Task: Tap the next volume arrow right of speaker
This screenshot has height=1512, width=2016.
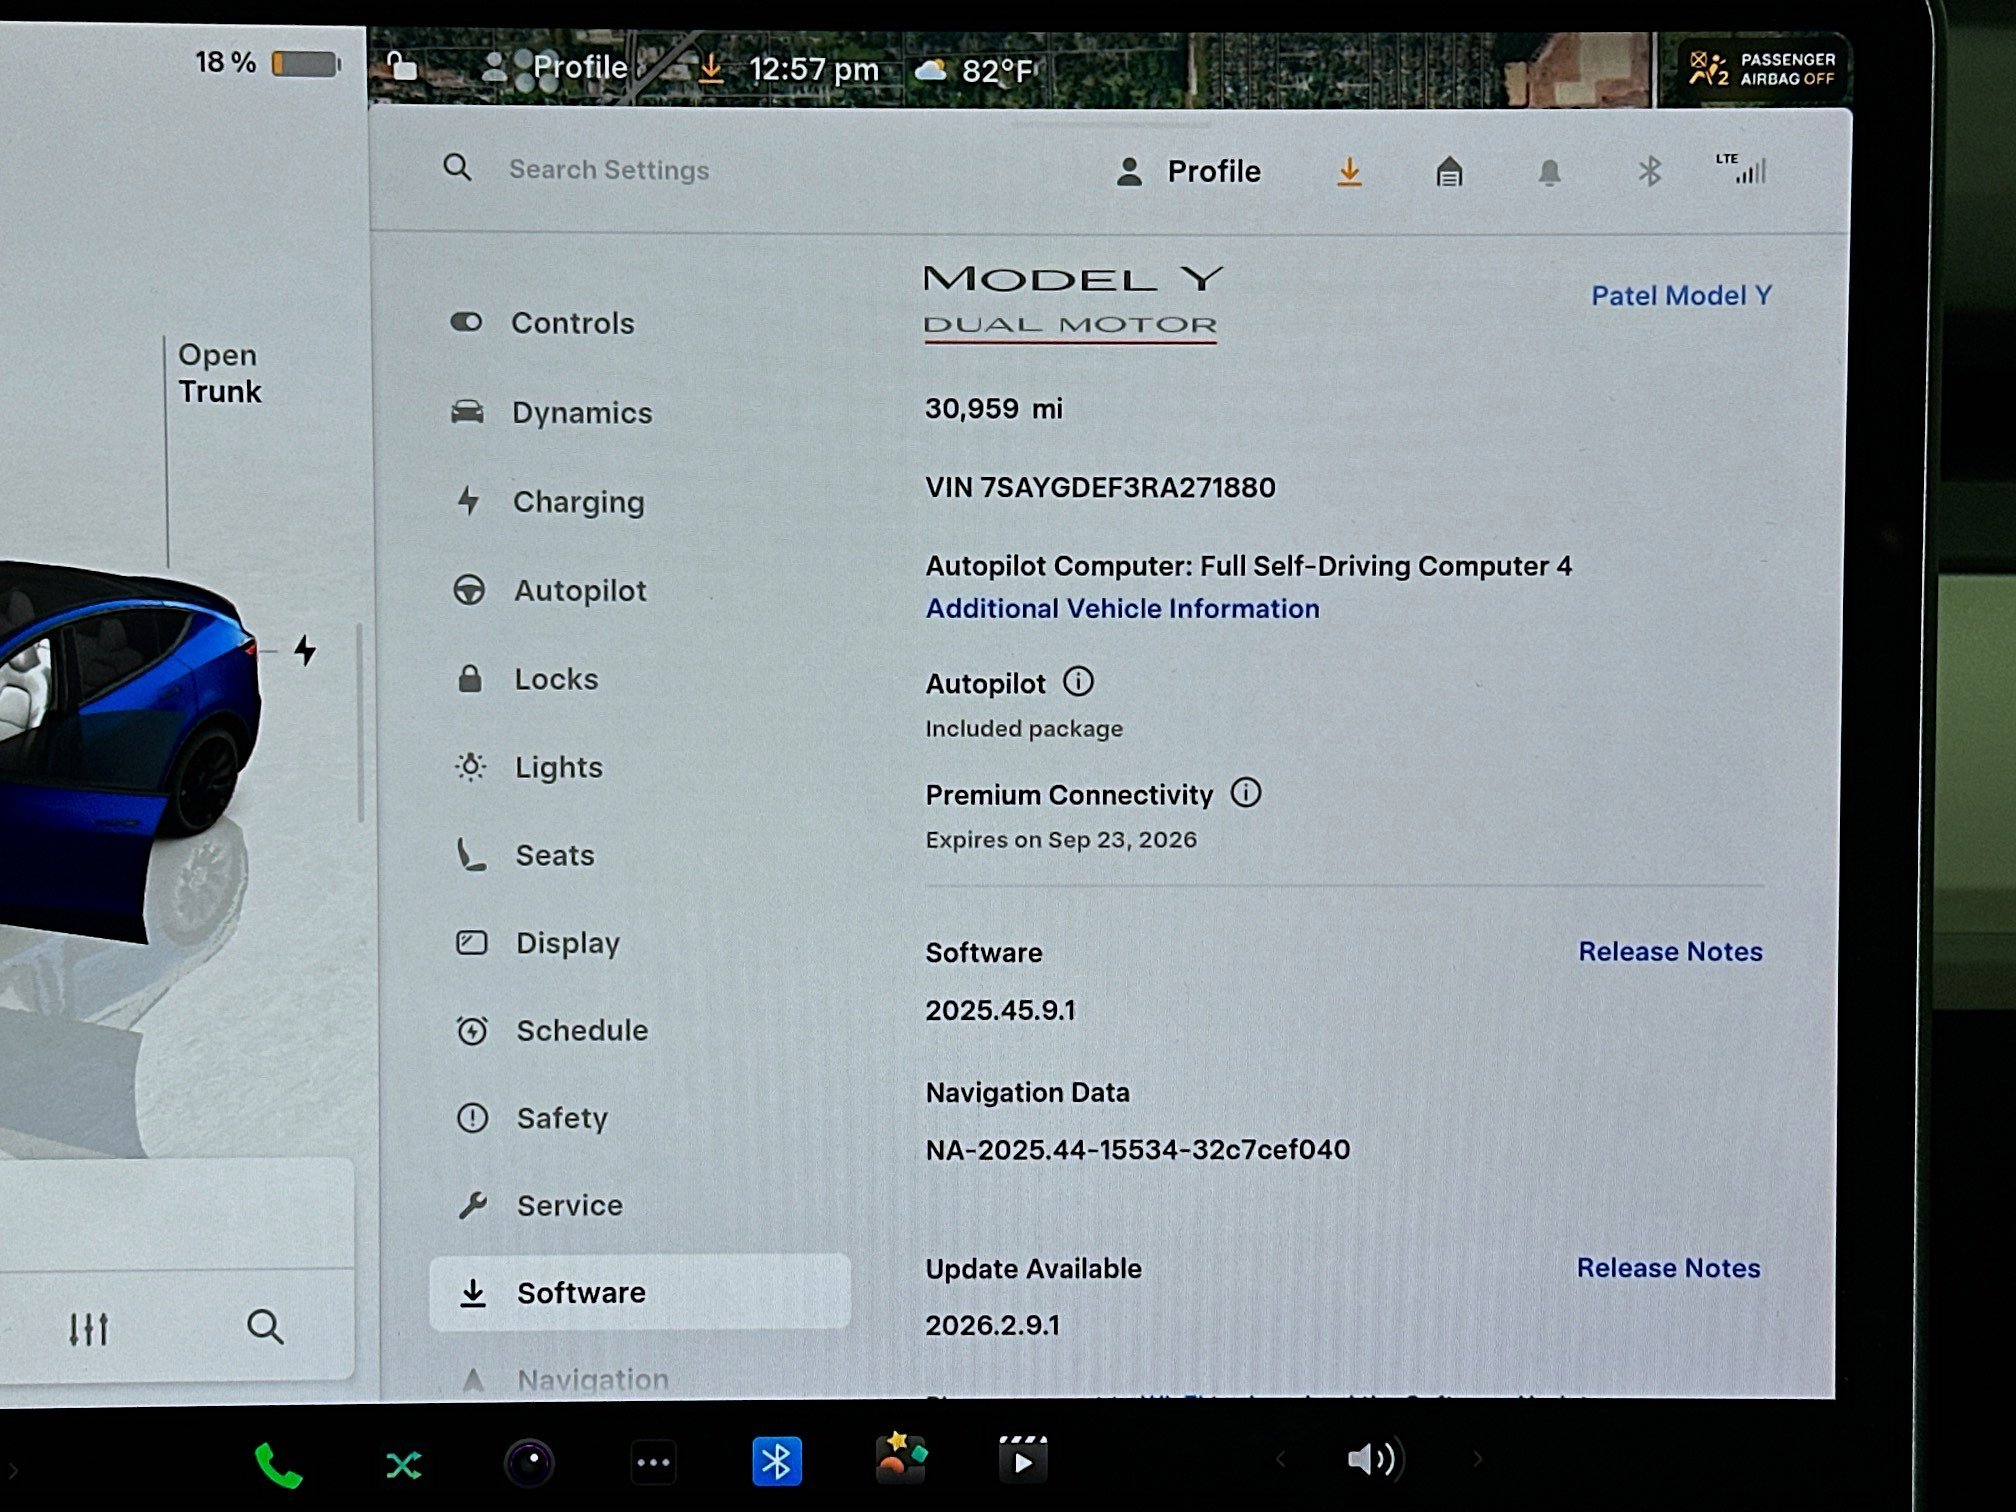Action: 1477,1460
